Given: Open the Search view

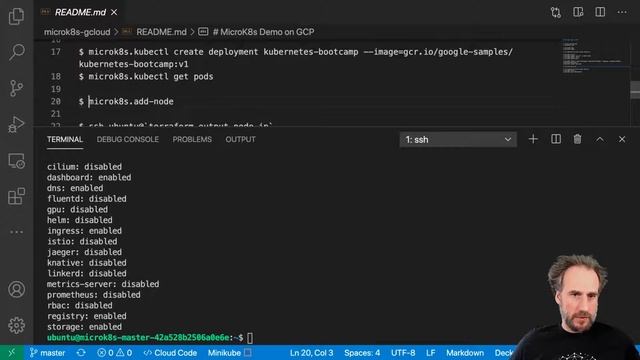Looking at the screenshot, I should 16,52.
